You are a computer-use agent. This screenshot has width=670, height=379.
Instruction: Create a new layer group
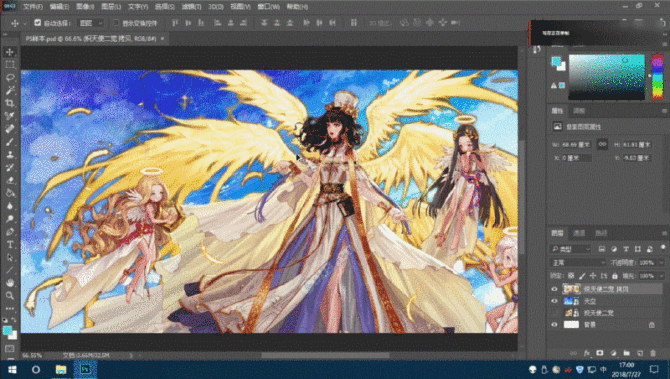click(x=626, y=353)
